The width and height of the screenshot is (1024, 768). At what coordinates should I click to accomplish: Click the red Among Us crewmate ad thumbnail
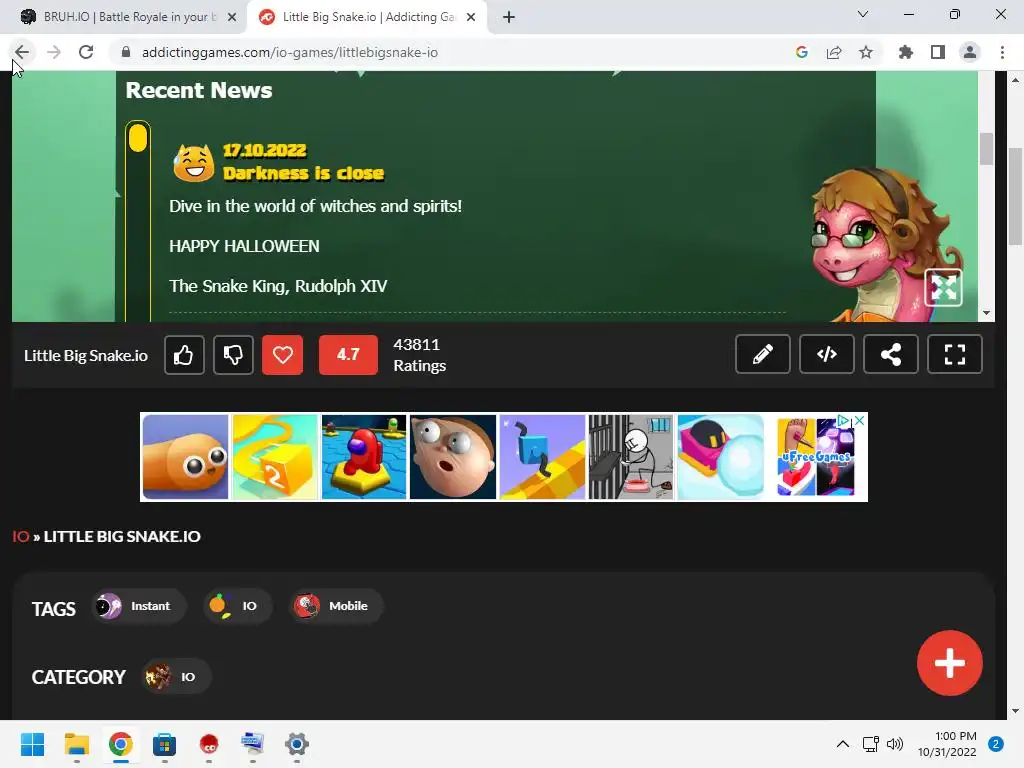364,456
